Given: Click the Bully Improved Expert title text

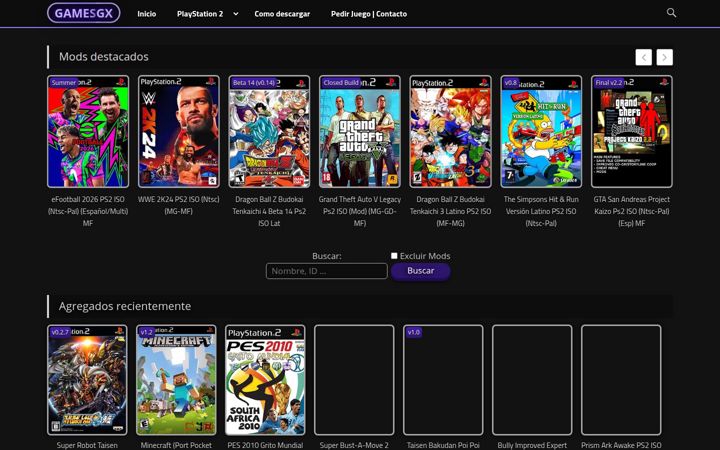Looking at the screenshot, I should (532, 445).
